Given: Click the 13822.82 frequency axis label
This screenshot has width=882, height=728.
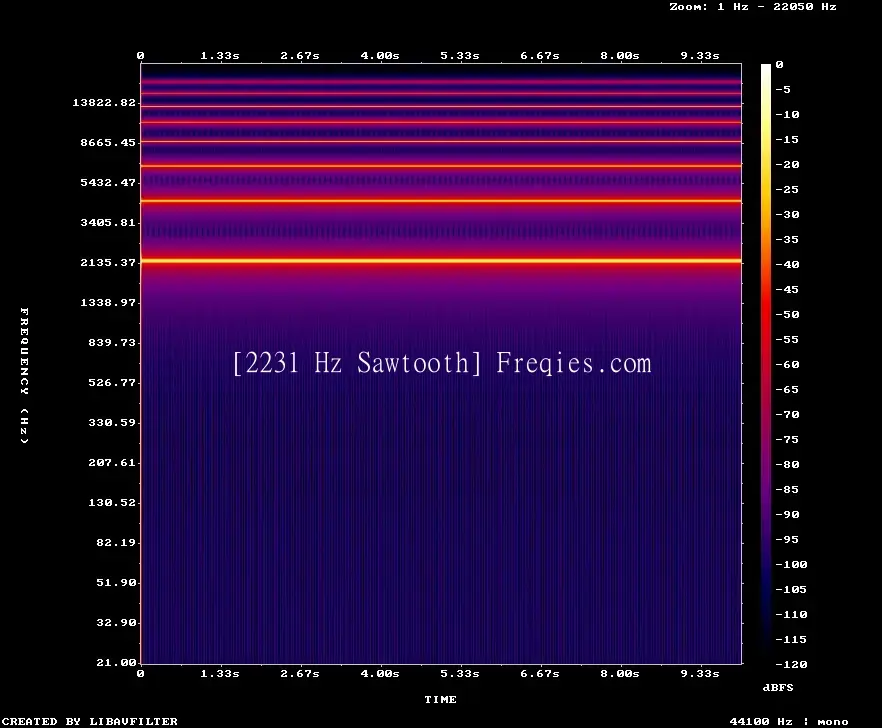Looking at the screenshot, I should coord(104,102).
